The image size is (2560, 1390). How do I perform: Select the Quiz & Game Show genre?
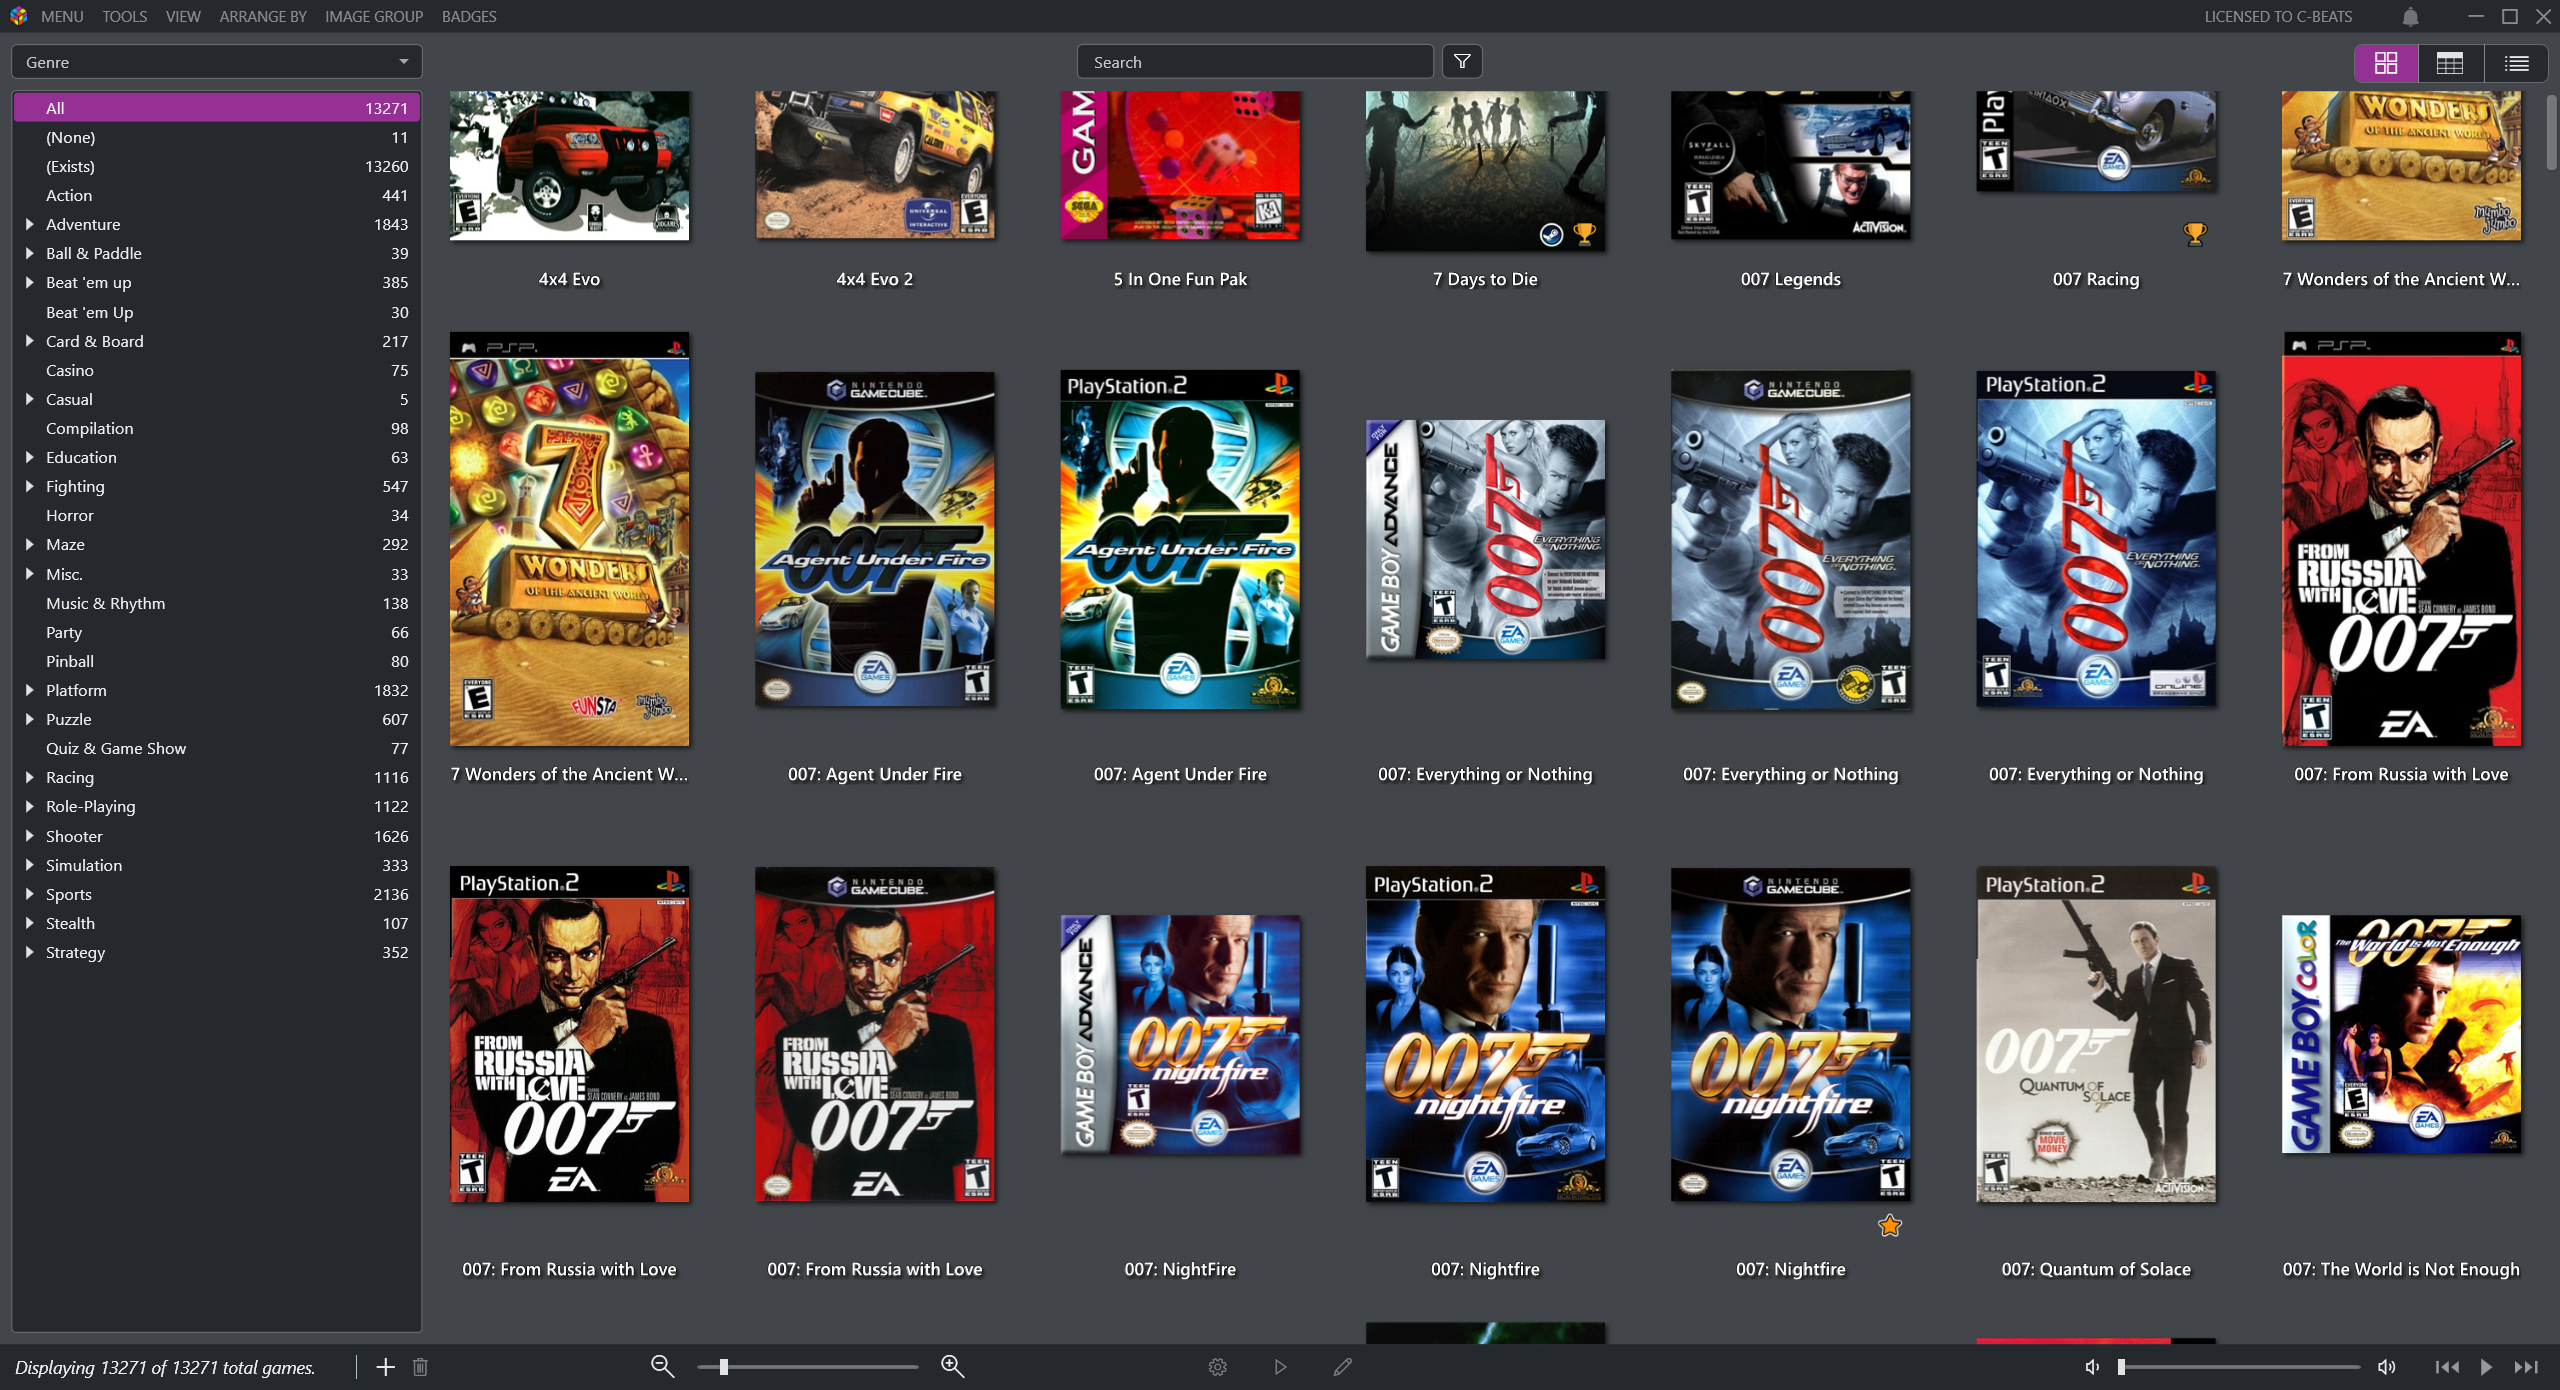click(x=217, y=748)
